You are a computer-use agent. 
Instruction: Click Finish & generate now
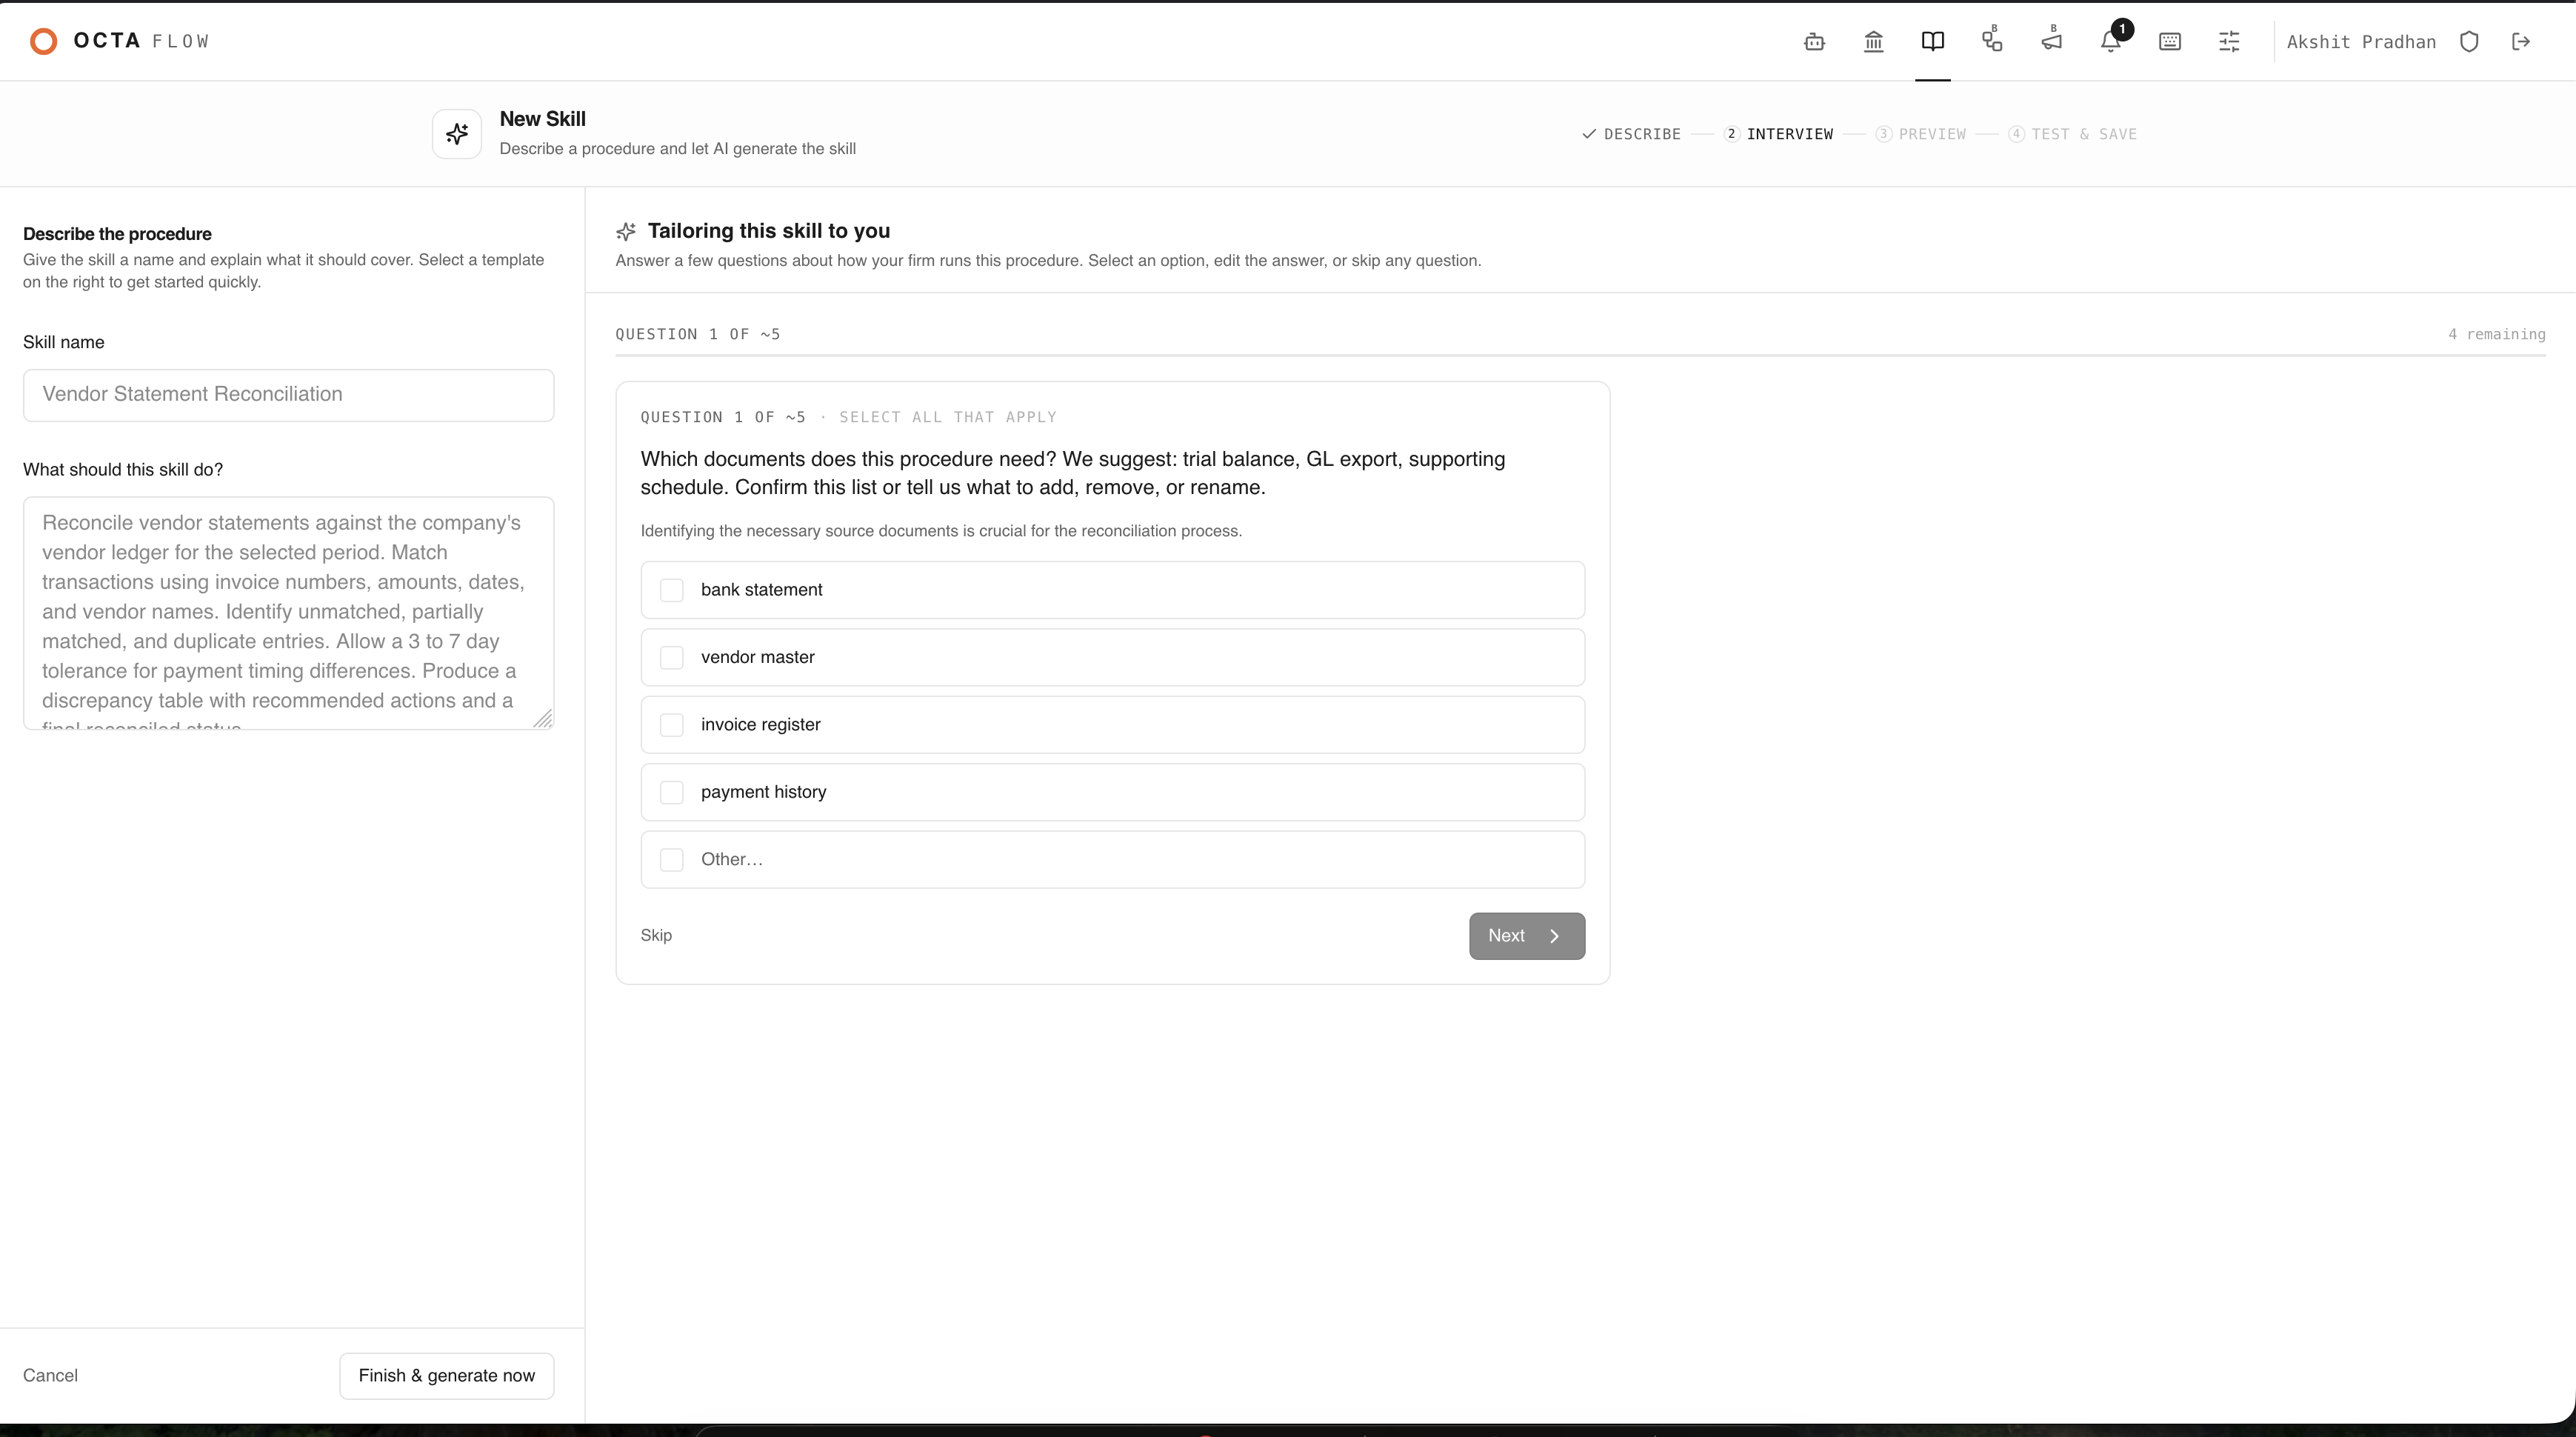447,1376
